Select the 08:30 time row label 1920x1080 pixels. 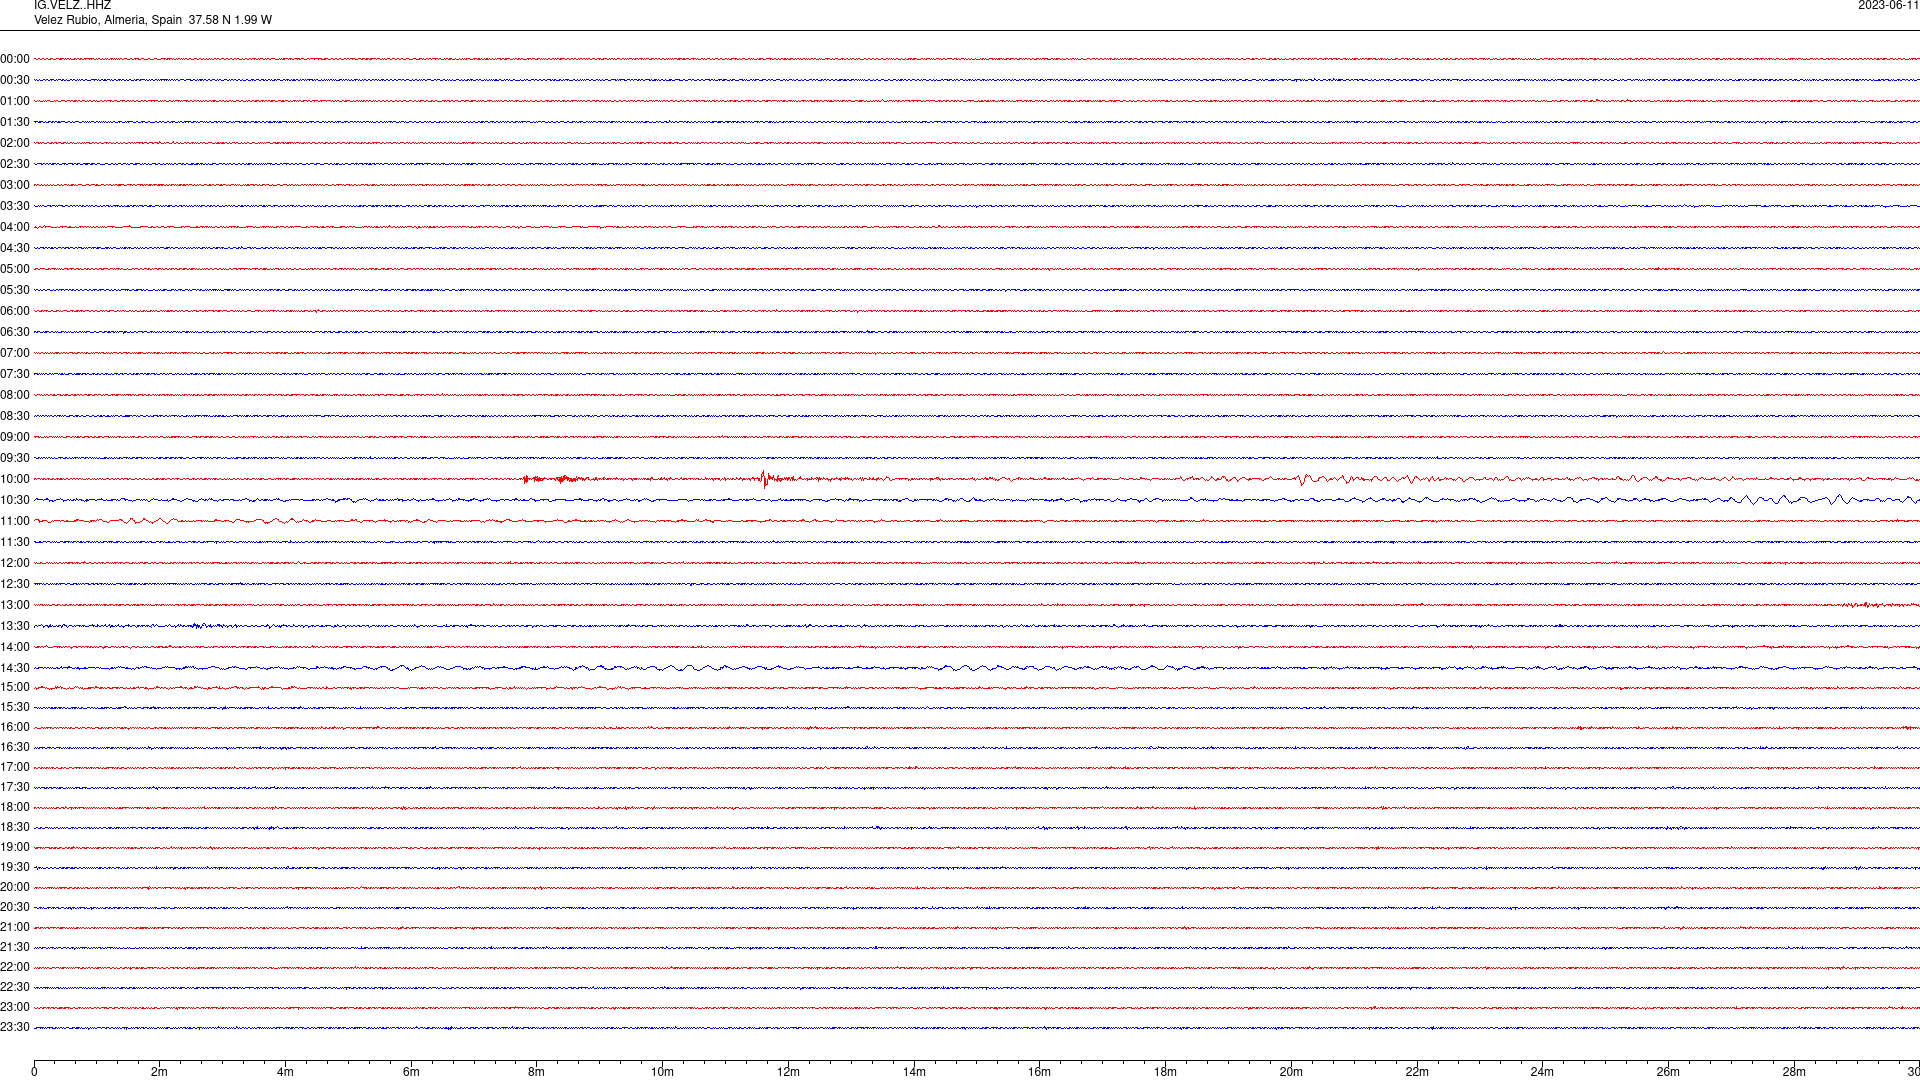pyautogui.click(x=15, y=416)
